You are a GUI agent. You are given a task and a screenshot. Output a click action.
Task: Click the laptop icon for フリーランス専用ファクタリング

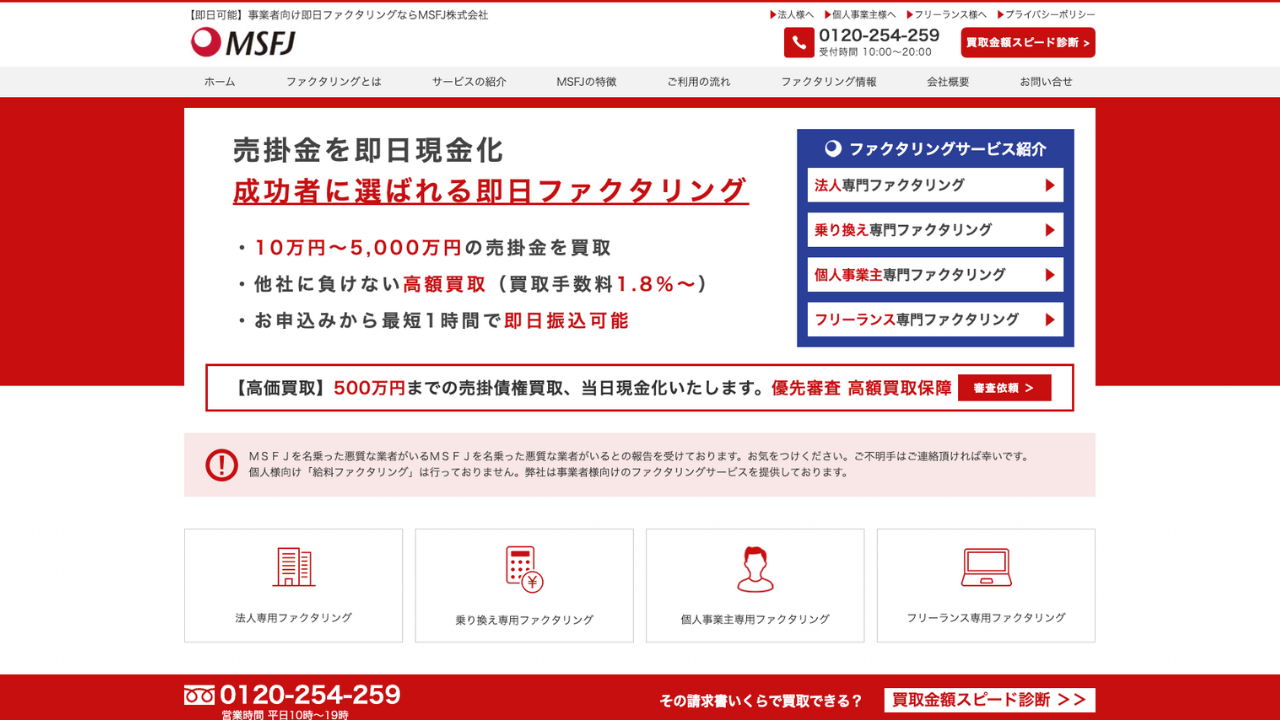click(986, 566)
